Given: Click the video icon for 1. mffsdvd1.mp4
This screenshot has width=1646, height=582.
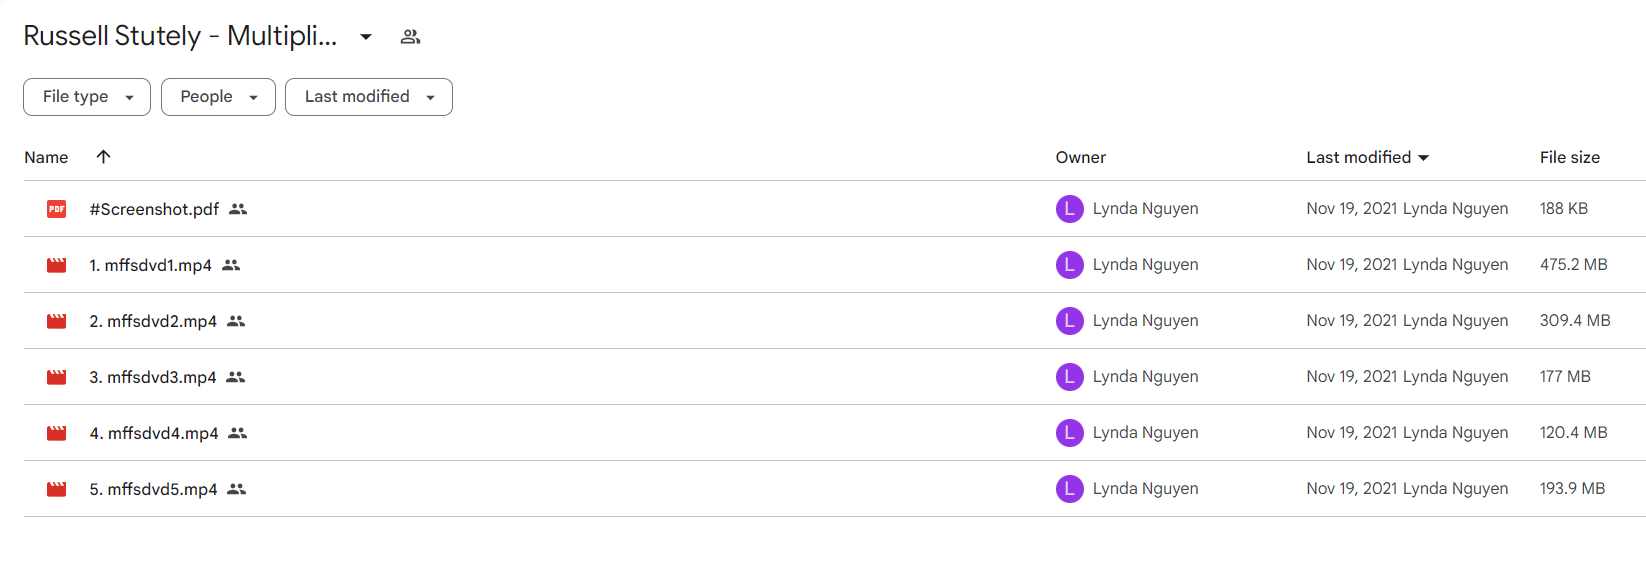Looking at the screenshot, I should [57, 265].
